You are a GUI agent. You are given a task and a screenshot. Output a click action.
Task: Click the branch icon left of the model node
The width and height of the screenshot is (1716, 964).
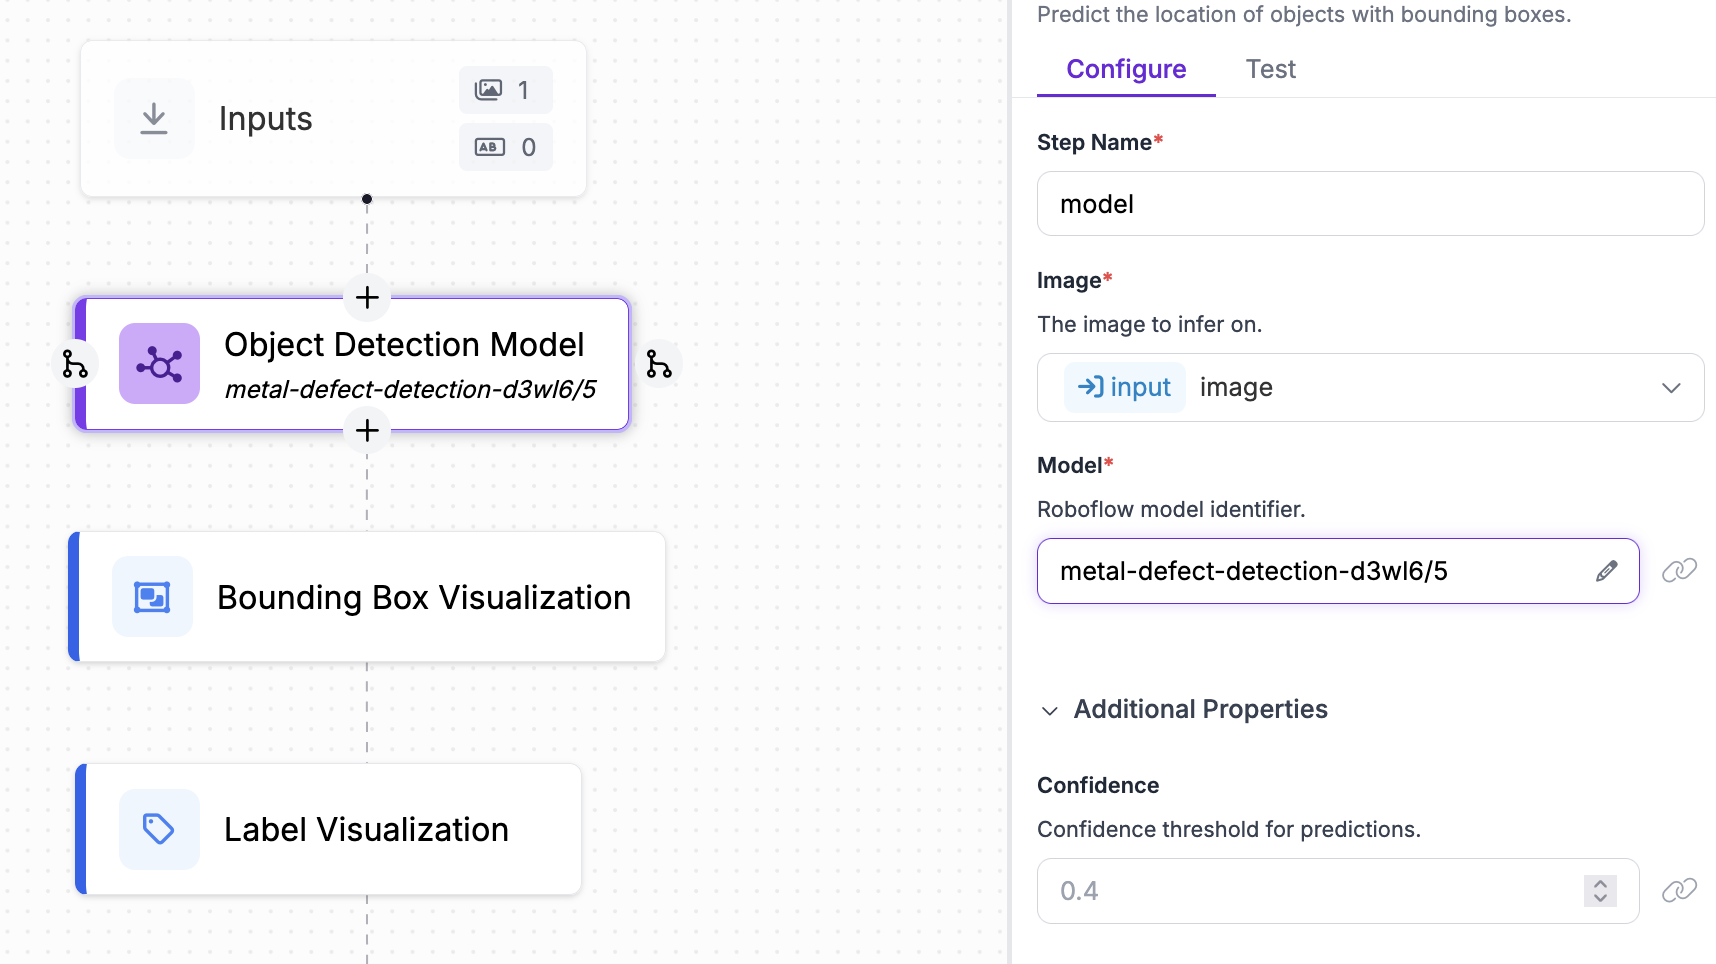(74, 364)
